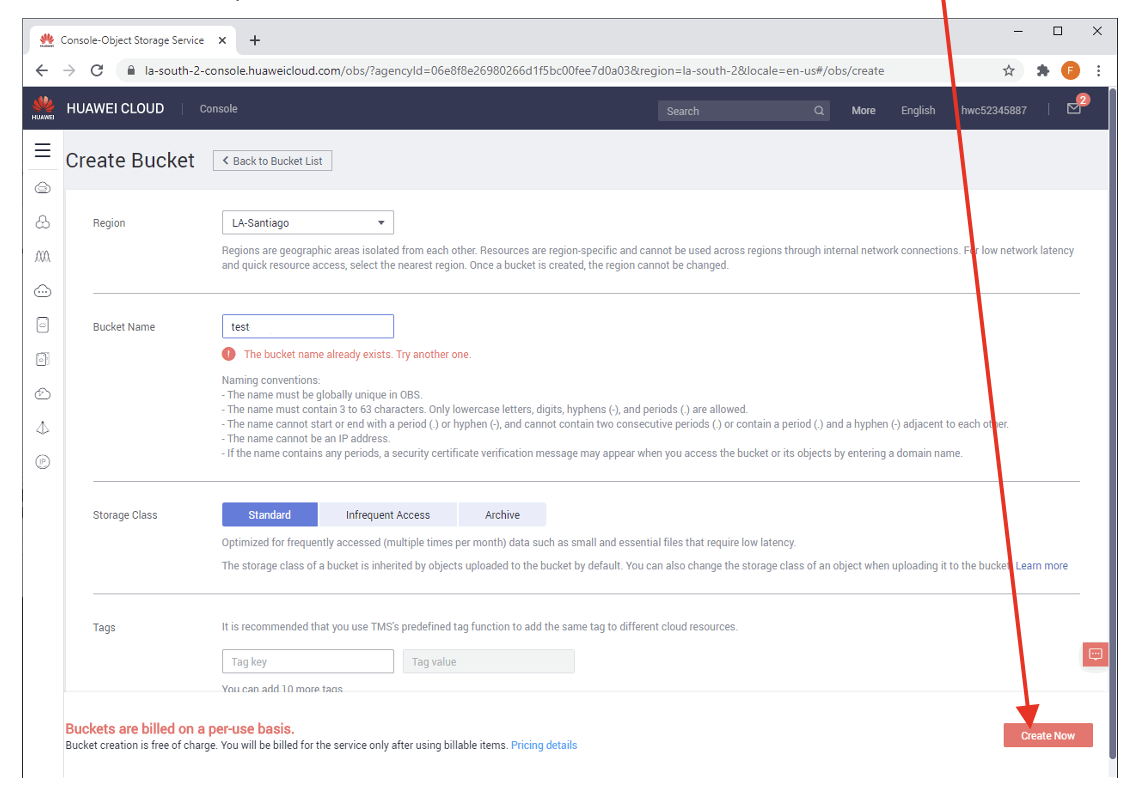Click the messages envelope icon

(x=1073, y=109)
